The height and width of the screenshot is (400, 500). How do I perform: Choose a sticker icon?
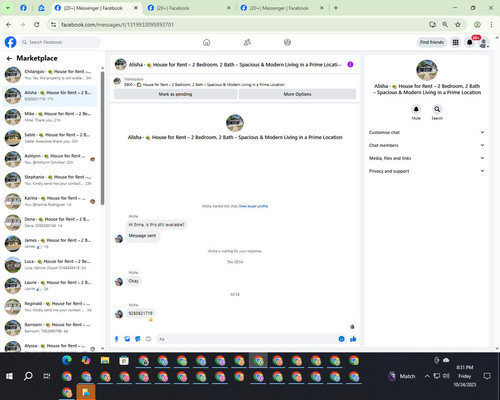[x=138, y=339]
